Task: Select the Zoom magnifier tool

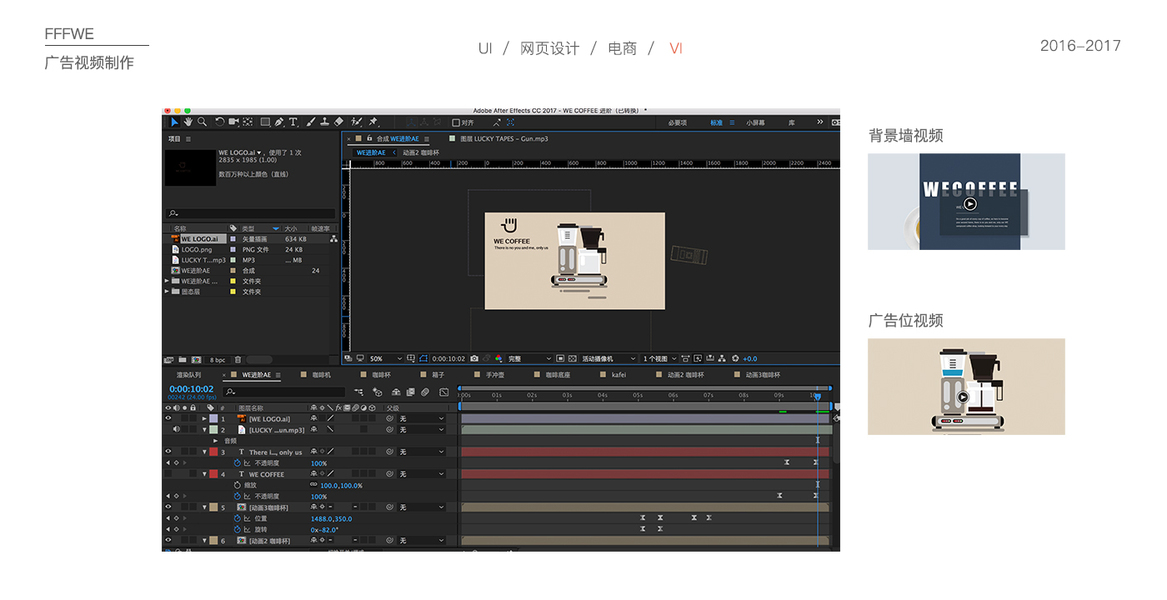Action: coord(202,121)
